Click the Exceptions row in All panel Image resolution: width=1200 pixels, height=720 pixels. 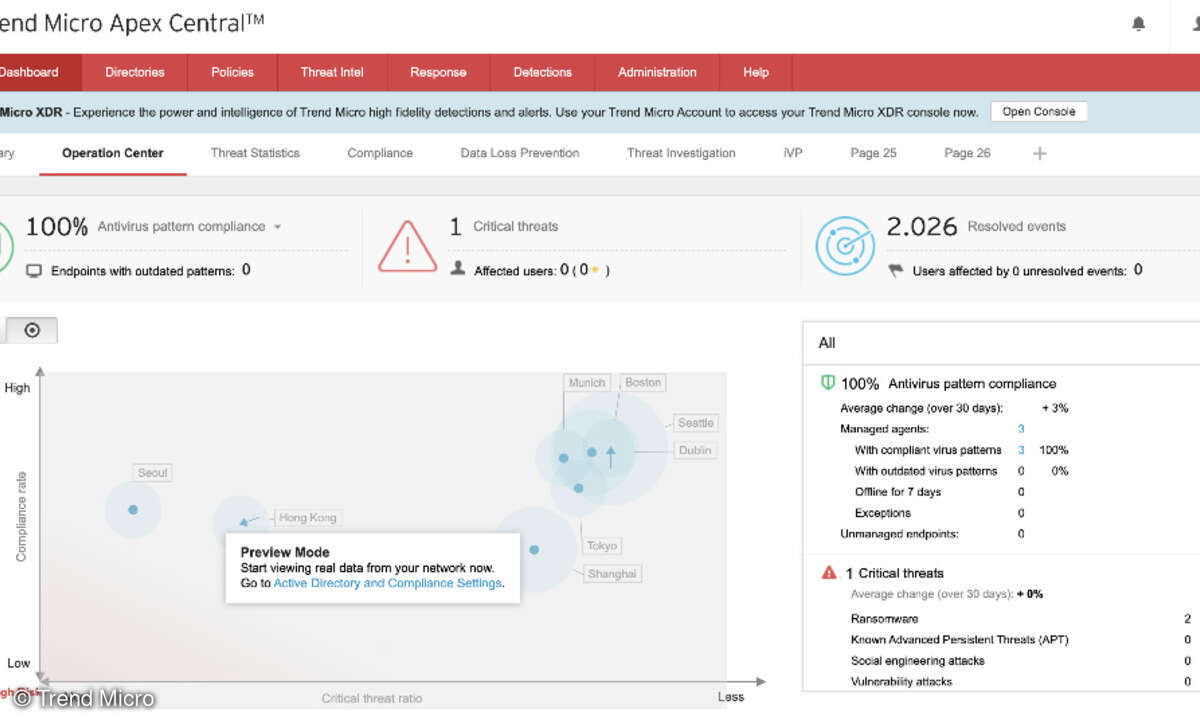point(939,513)
